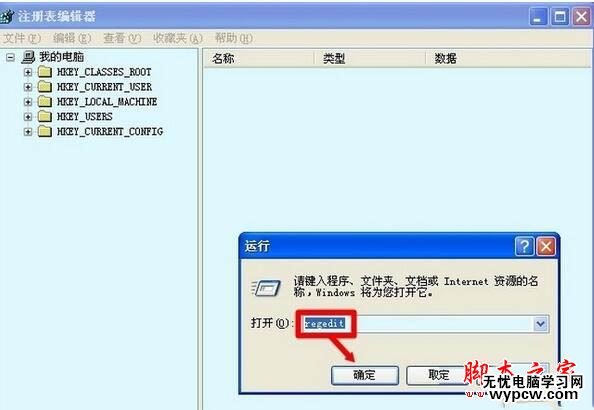Open the Run dialog command history dropdown
Viewport: 594px width, 410px height.
(x=541, y=324)
